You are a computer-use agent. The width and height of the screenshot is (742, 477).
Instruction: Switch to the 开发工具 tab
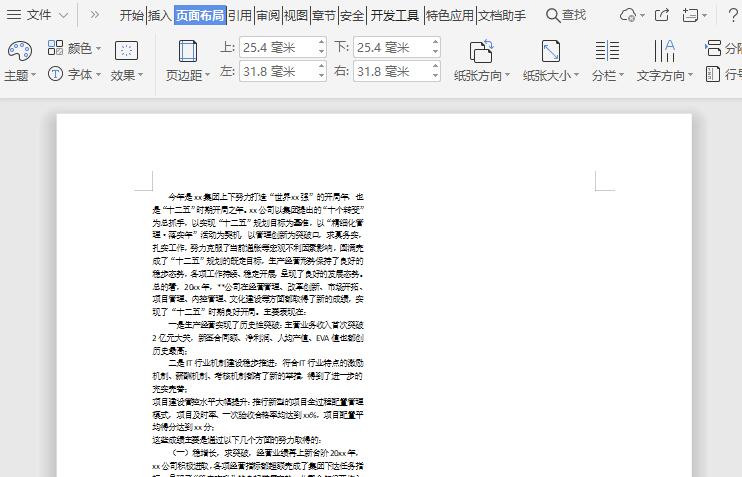tap(395, 15)
